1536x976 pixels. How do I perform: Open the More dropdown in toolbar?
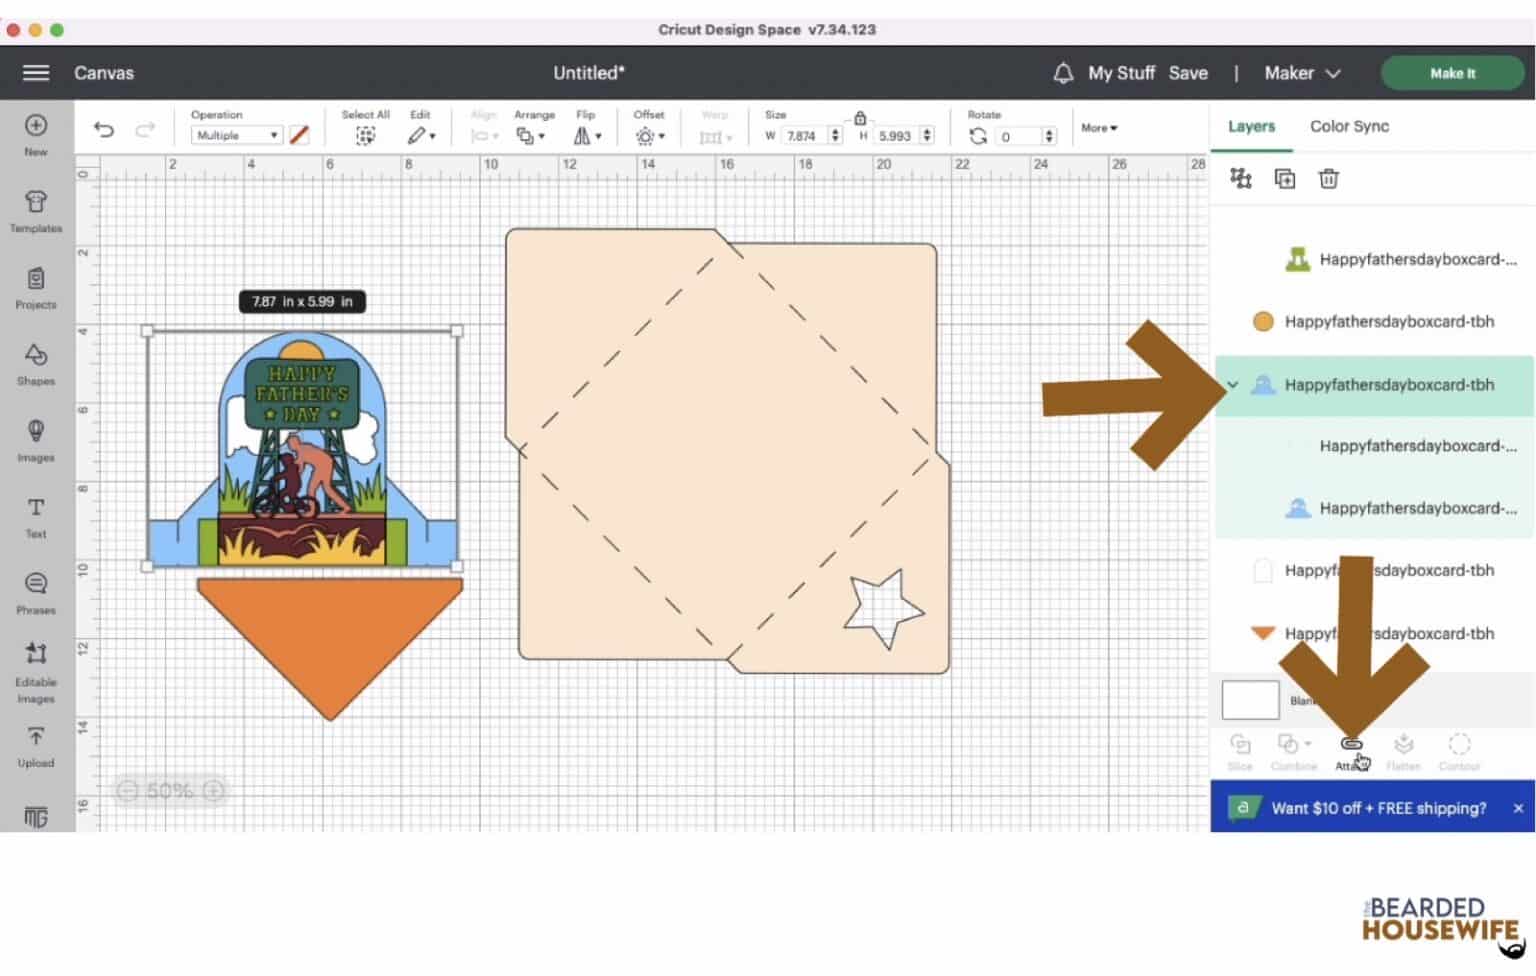[1099, 128]
